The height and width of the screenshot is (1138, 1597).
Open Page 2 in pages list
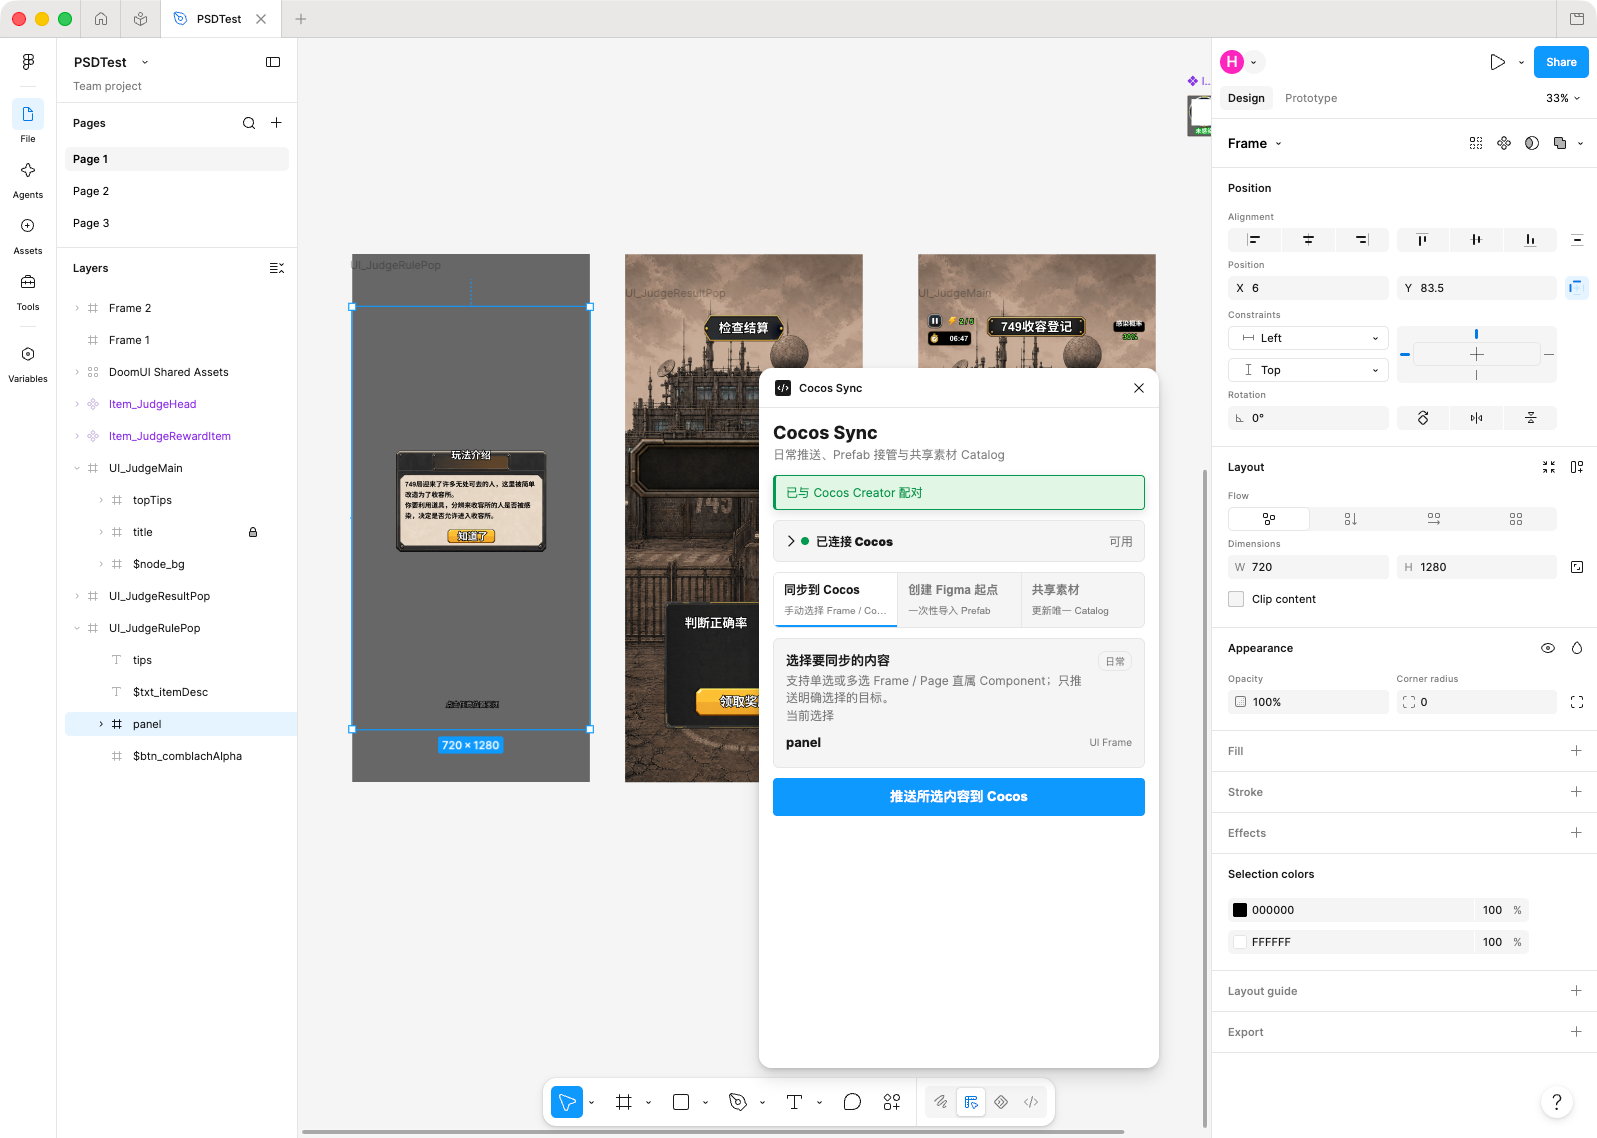(x=177, y=191)
